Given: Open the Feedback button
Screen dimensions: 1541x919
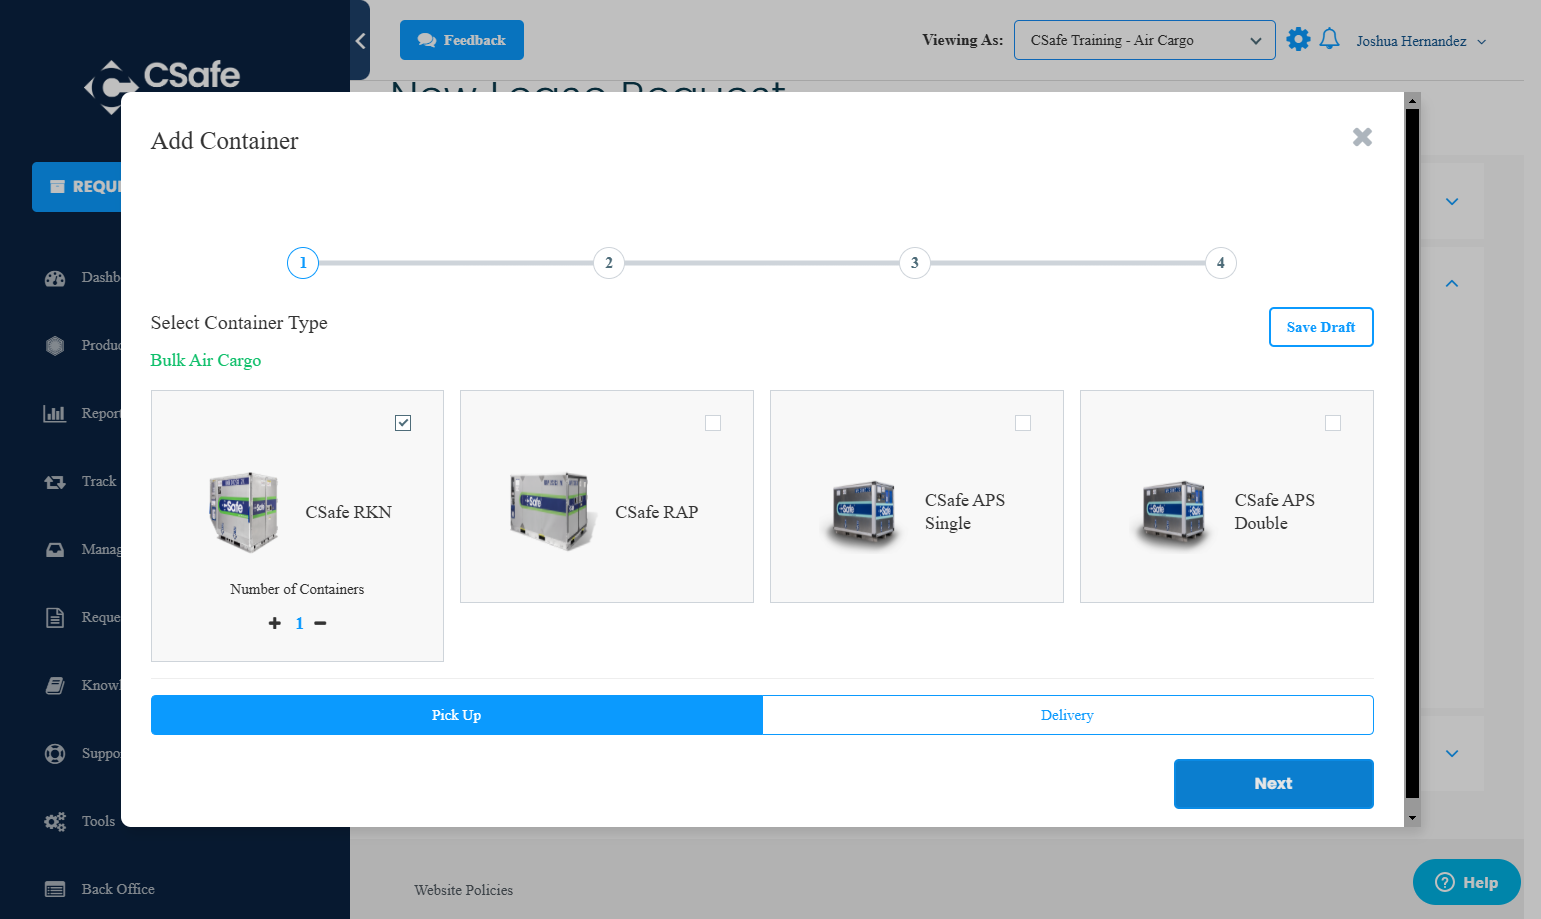Looking at the screenshot, I should point(462,40).
